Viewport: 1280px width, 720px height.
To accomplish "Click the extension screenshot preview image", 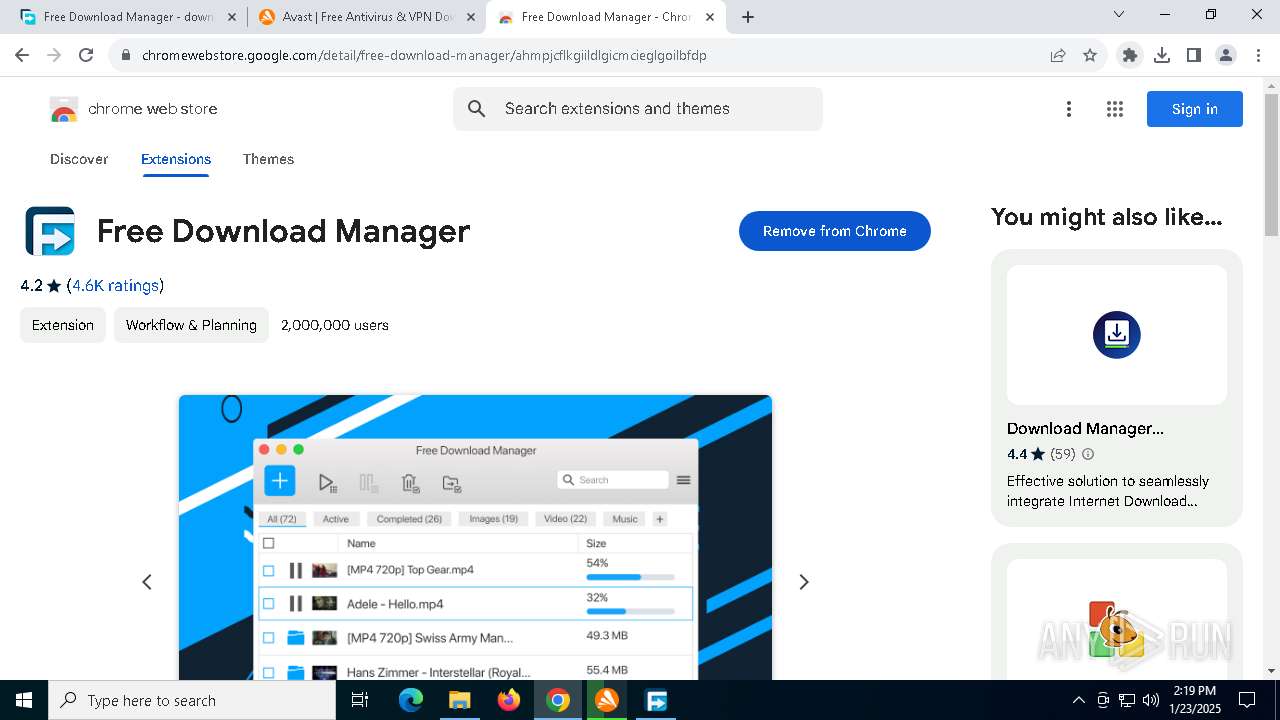I will click(x=475, y=538).
